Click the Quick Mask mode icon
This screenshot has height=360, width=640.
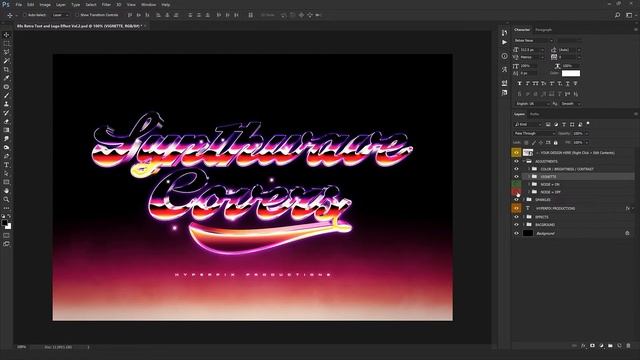[x=7, y=236]
